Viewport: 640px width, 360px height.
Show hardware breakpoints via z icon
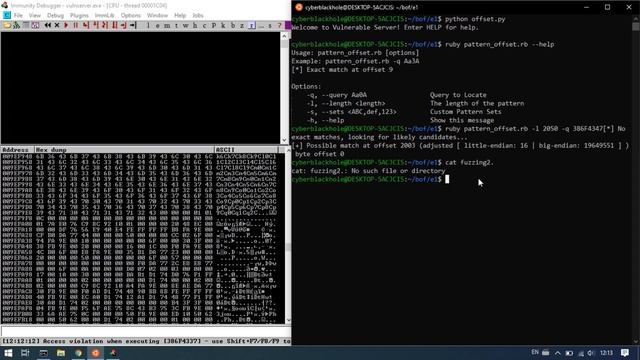pos(242,25)
